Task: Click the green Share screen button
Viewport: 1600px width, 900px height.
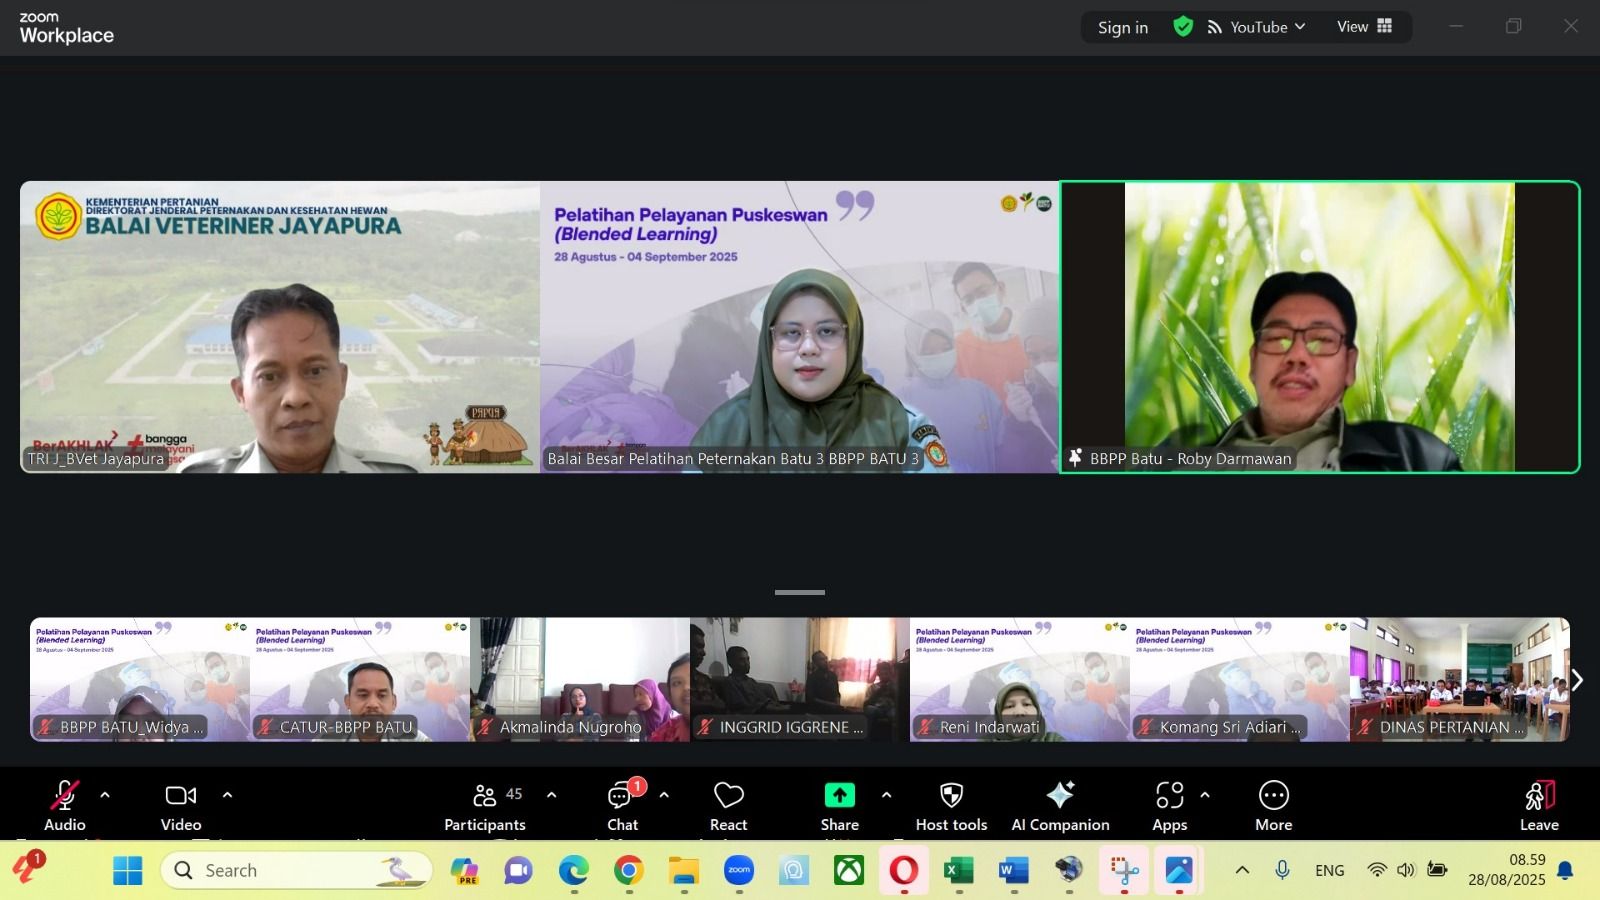Action: coord(840,805)
